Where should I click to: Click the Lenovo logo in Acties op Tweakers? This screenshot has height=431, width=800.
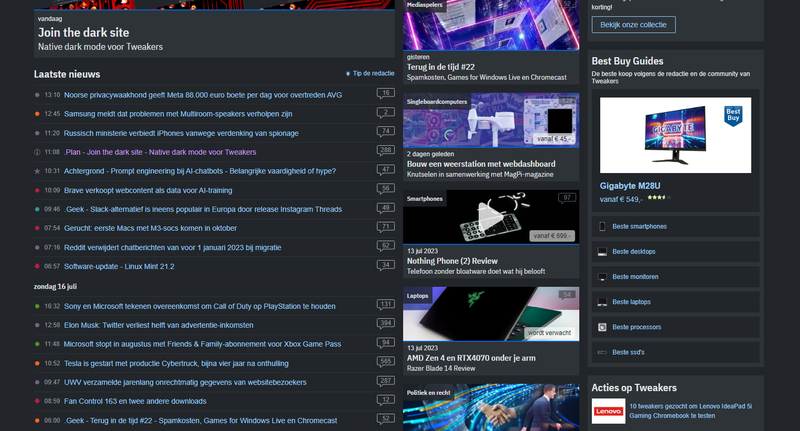(608, 411)
